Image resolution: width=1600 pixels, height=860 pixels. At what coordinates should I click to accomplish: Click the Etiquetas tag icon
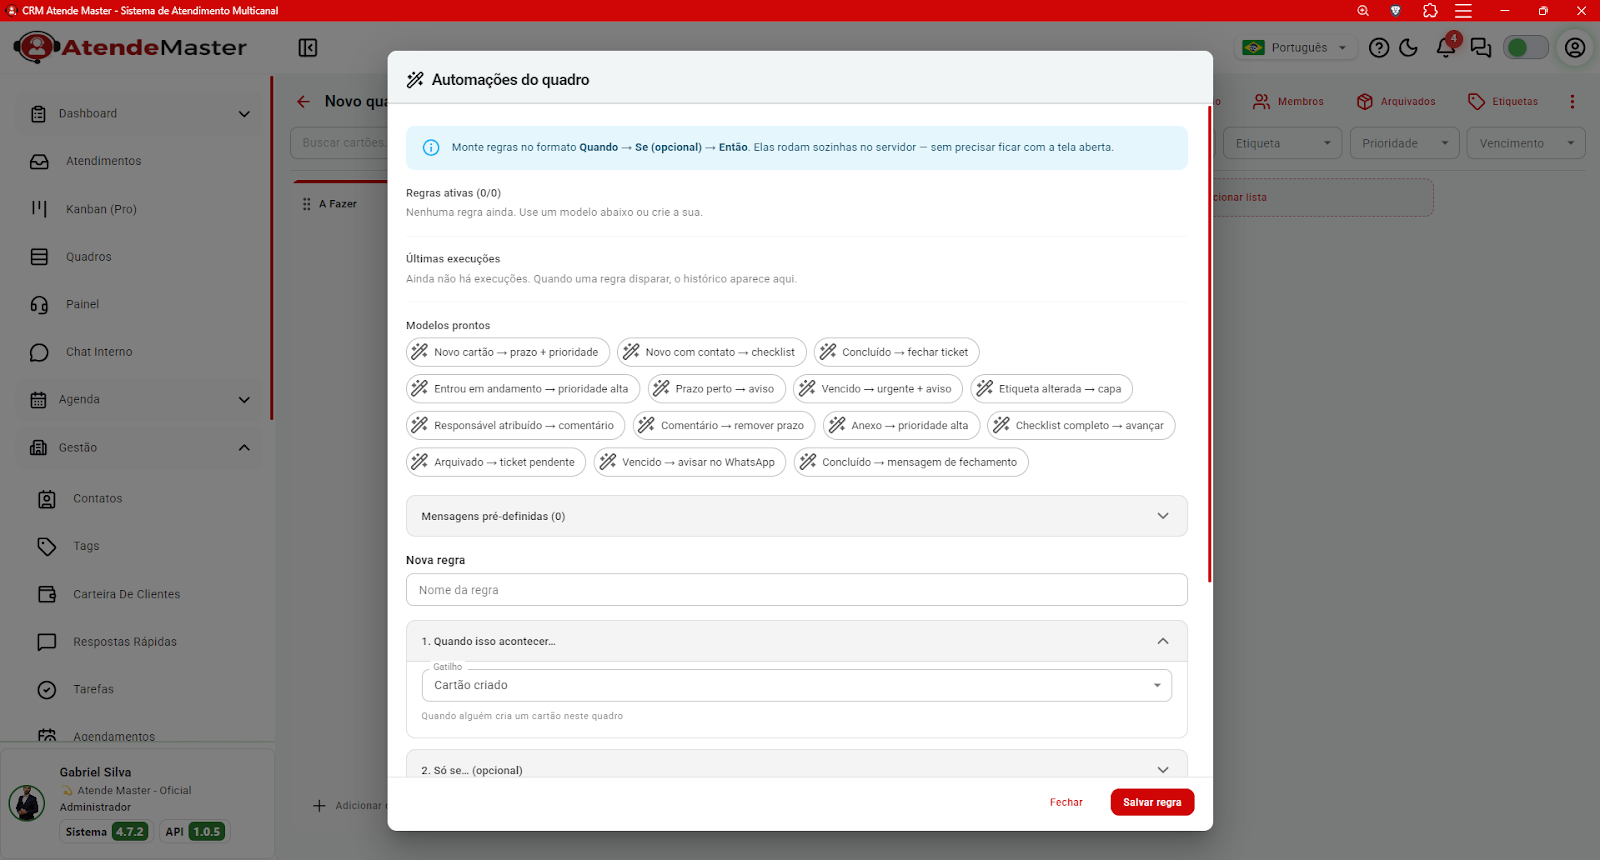tap(1476, 102)
